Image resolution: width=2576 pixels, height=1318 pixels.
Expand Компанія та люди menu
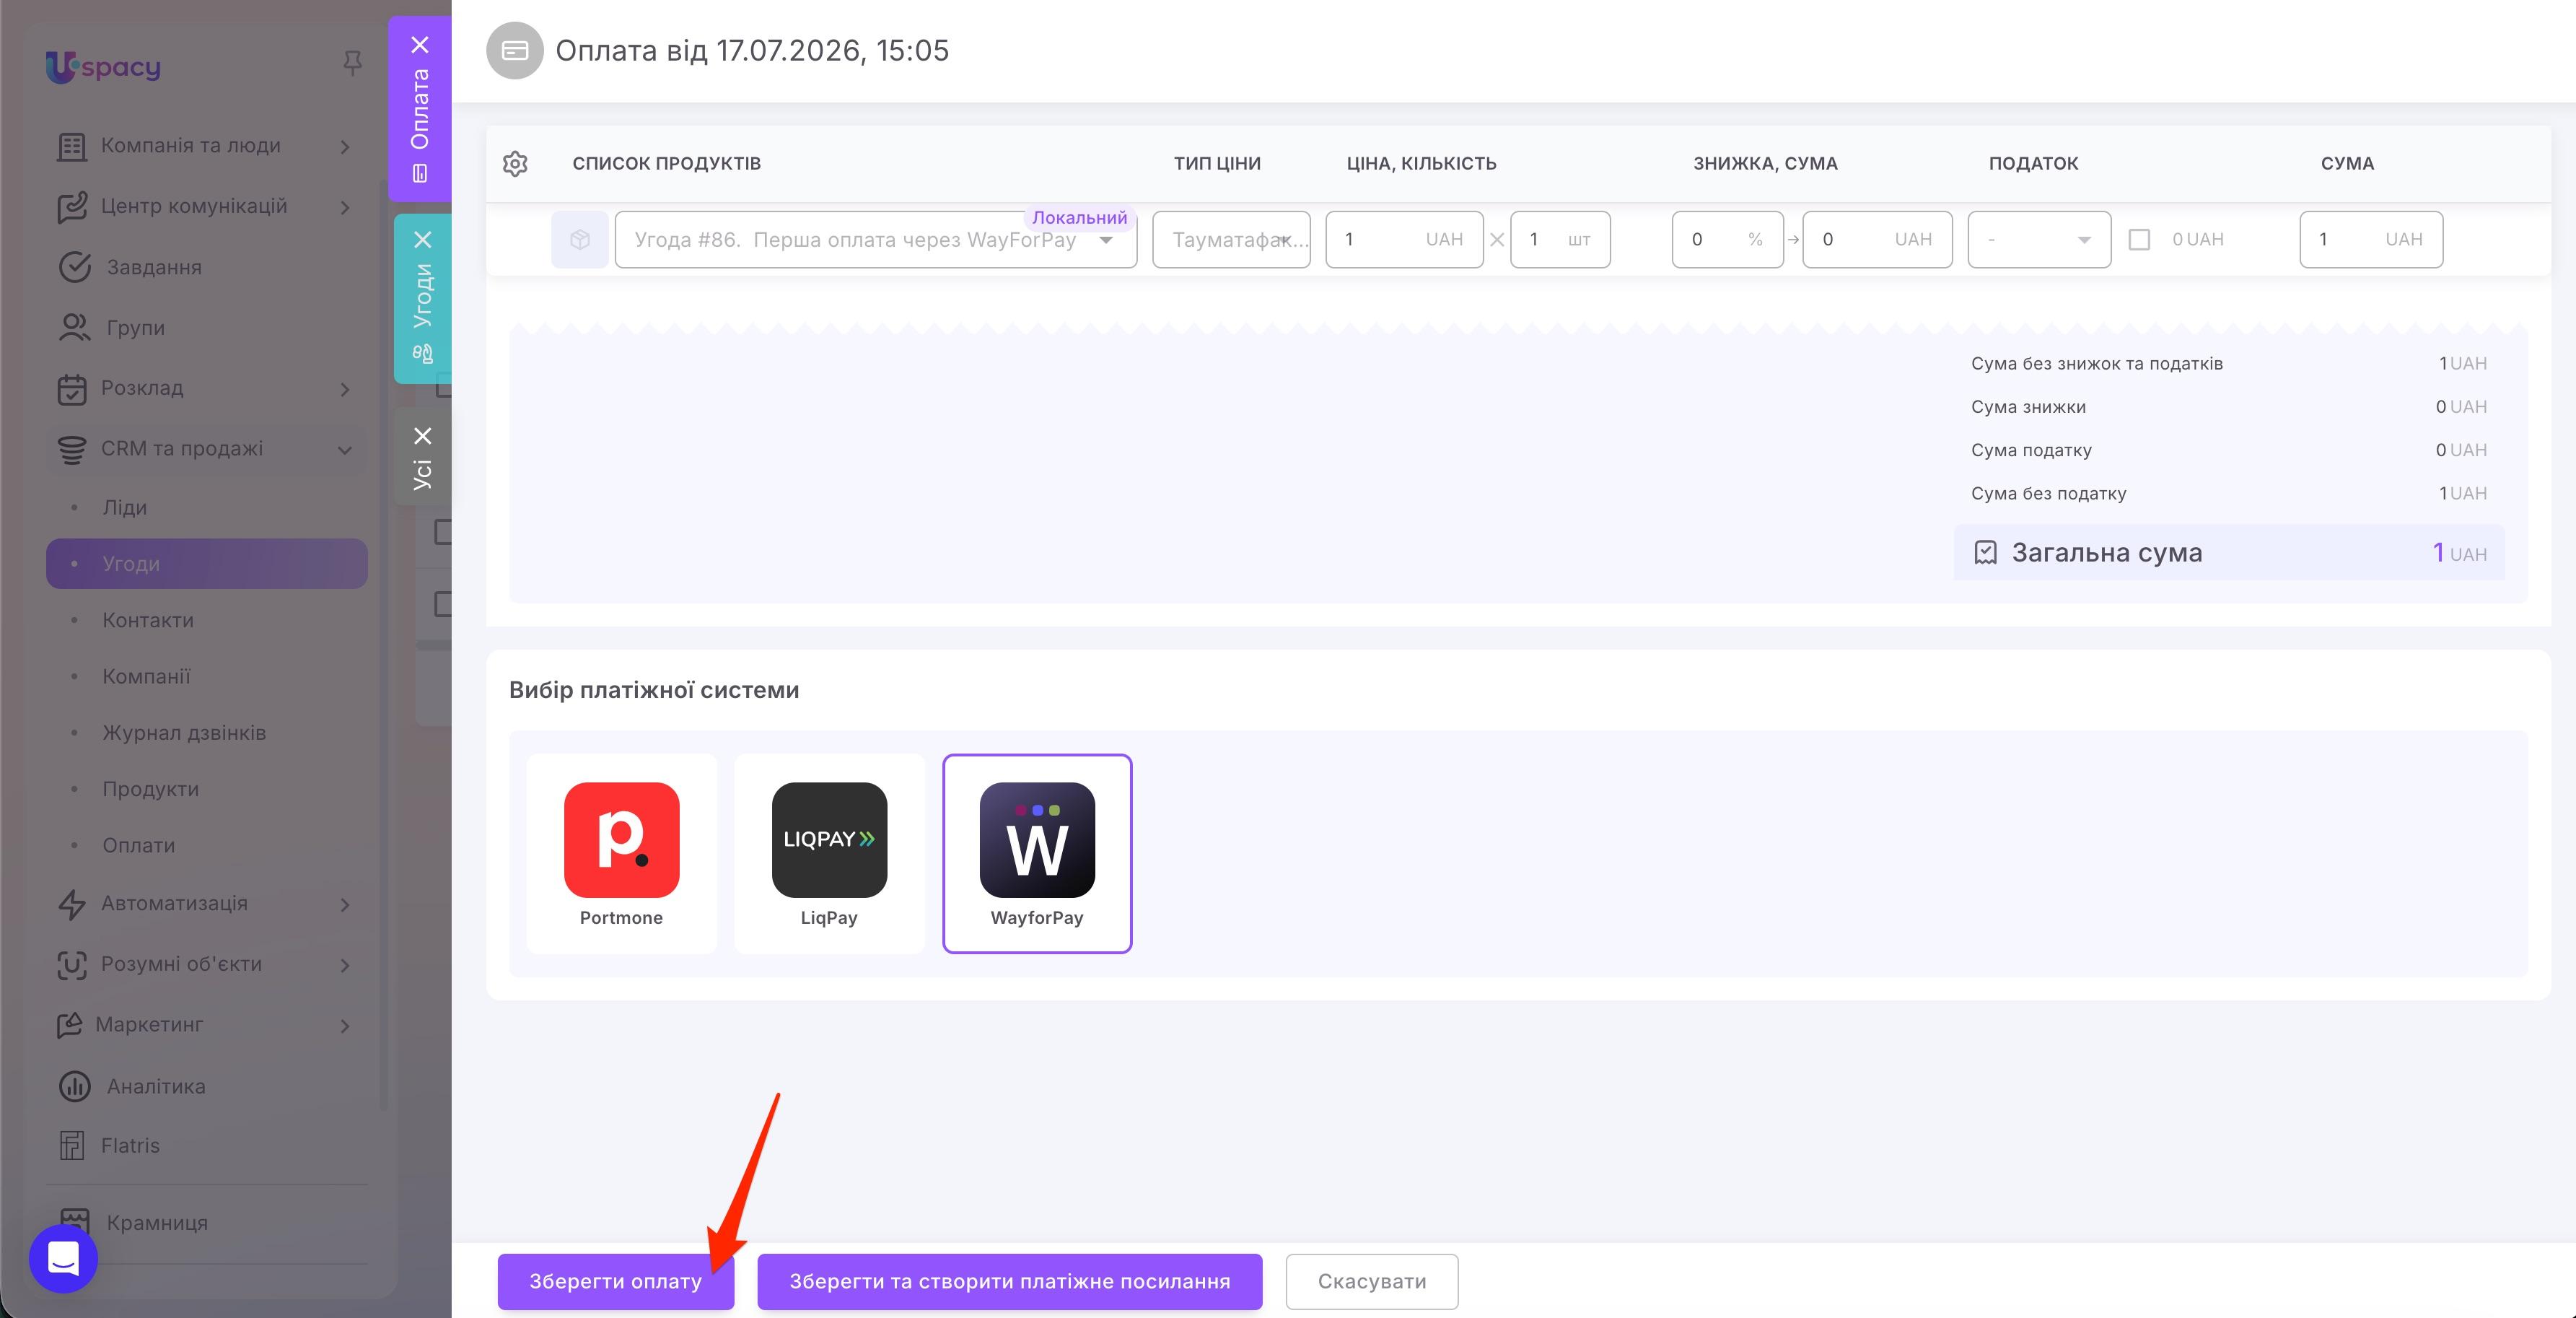click(345, 147)
